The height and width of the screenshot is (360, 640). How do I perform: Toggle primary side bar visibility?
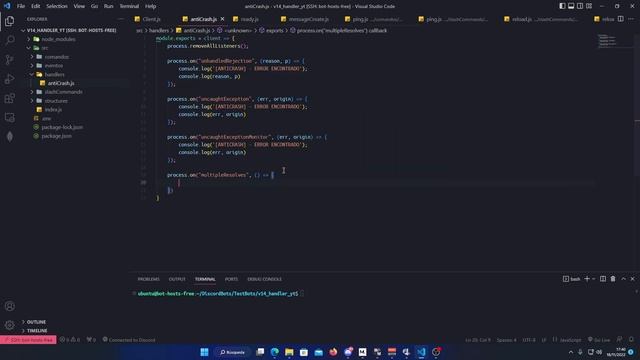point(562,6)
